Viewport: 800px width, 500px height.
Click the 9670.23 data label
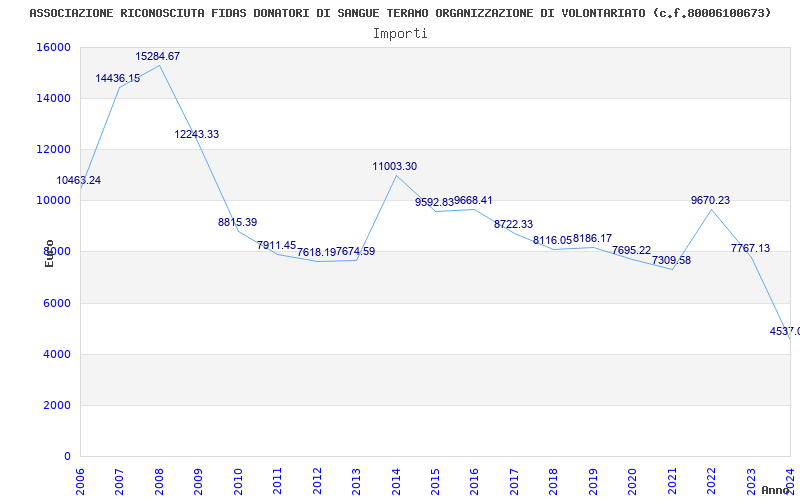pyautogui.click(x=711, y=200)
